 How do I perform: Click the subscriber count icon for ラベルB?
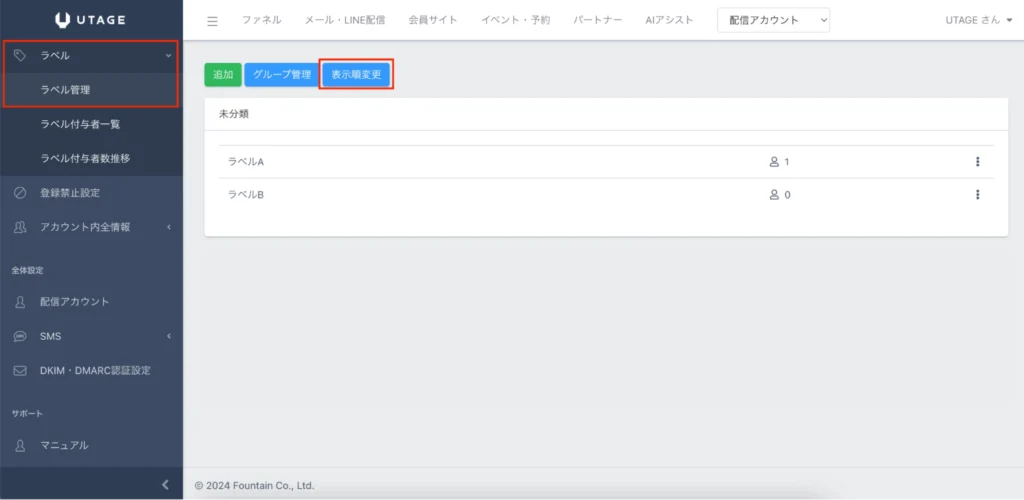pyautogui.click(x=775, y=194)
